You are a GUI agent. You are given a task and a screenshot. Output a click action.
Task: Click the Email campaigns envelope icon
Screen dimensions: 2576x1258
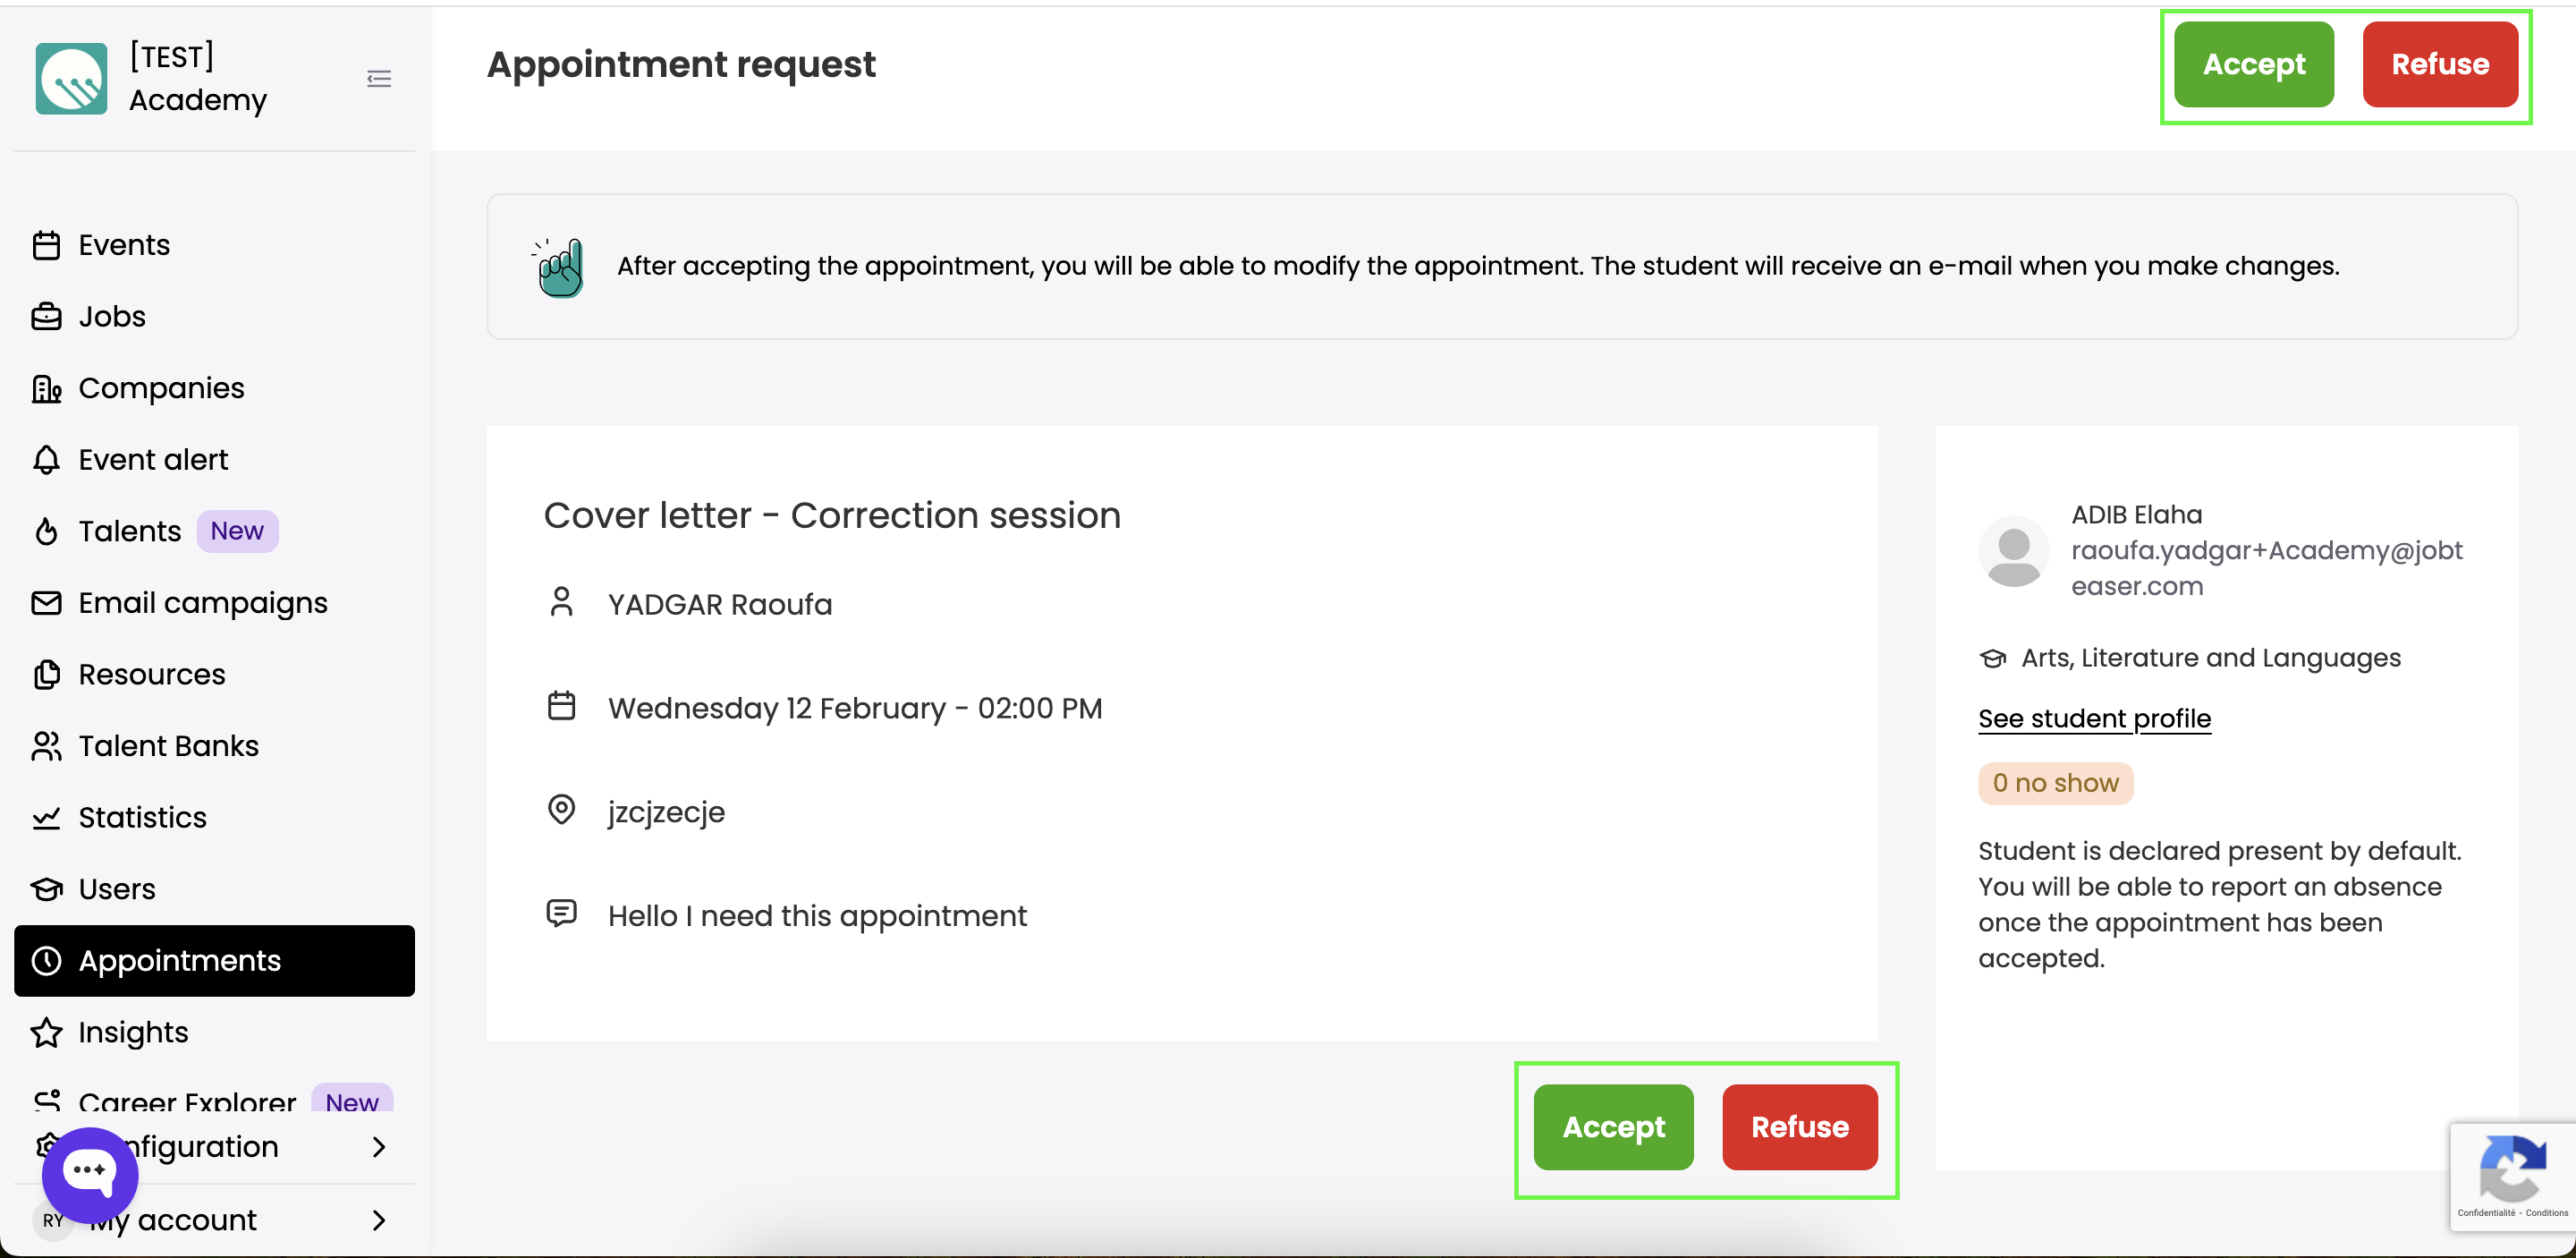[46, 603]
